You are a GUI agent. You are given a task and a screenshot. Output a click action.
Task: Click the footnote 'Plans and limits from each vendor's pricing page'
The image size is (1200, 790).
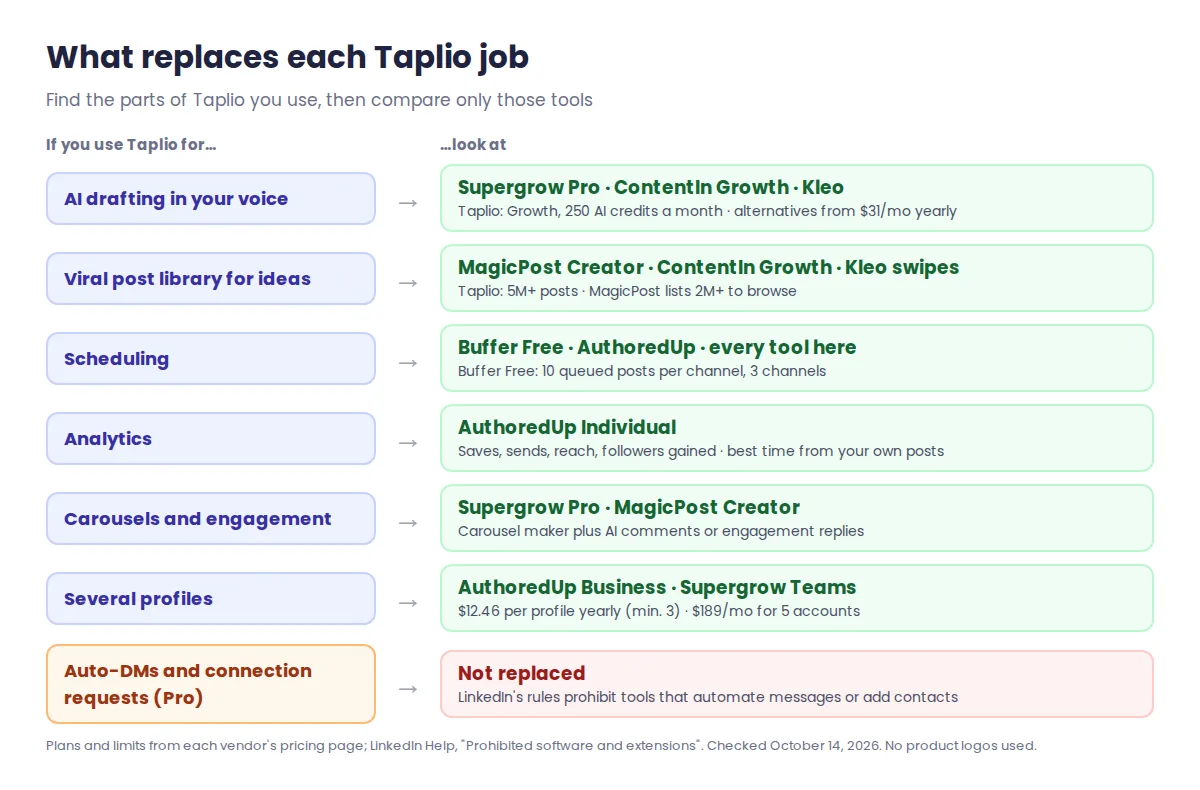tap(541, 745)
